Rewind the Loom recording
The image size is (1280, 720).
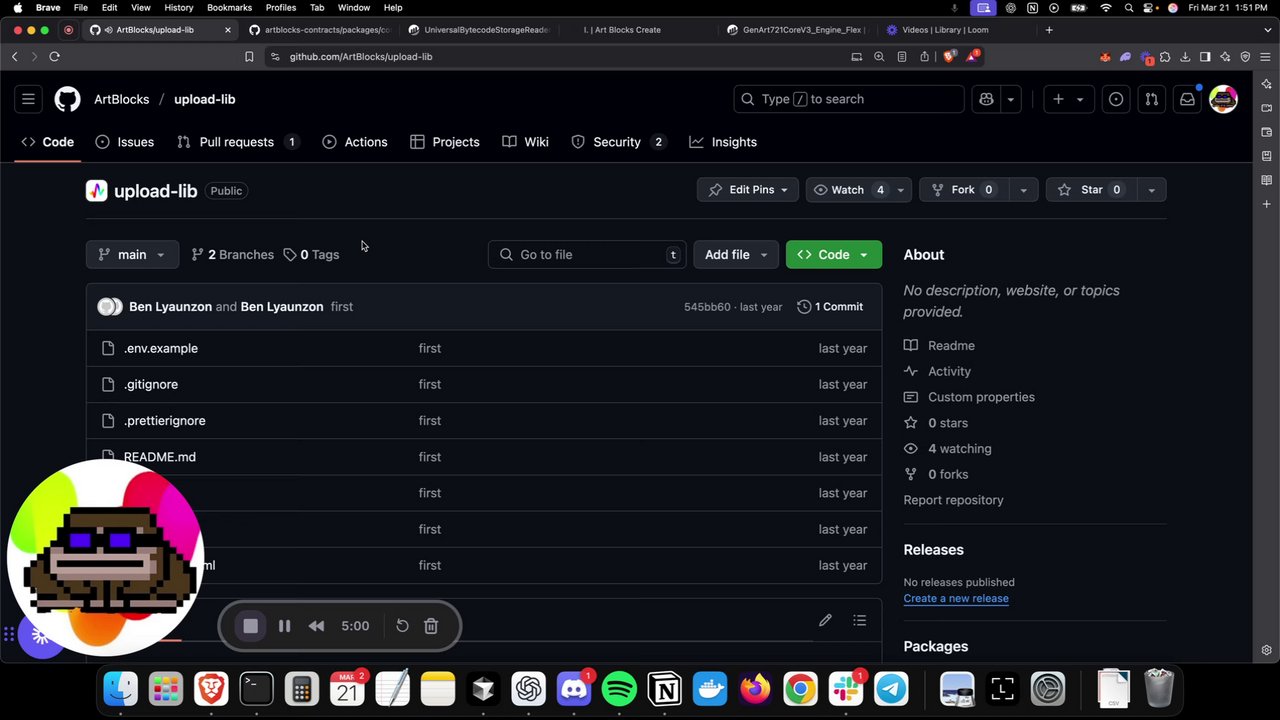coord(316,626)
